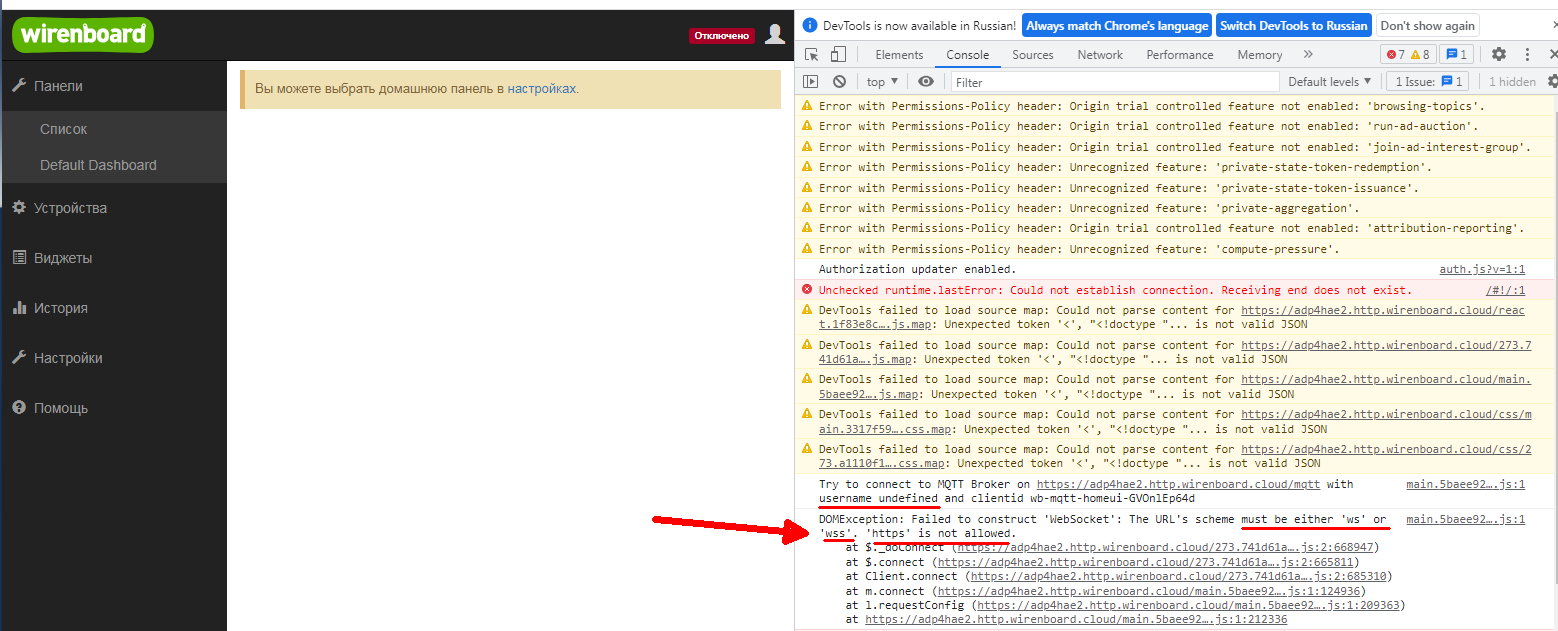This screenshot has width=1558, height=631.
Task: Expand more DevTools tabs chevron
Action: coord(1308,55)
